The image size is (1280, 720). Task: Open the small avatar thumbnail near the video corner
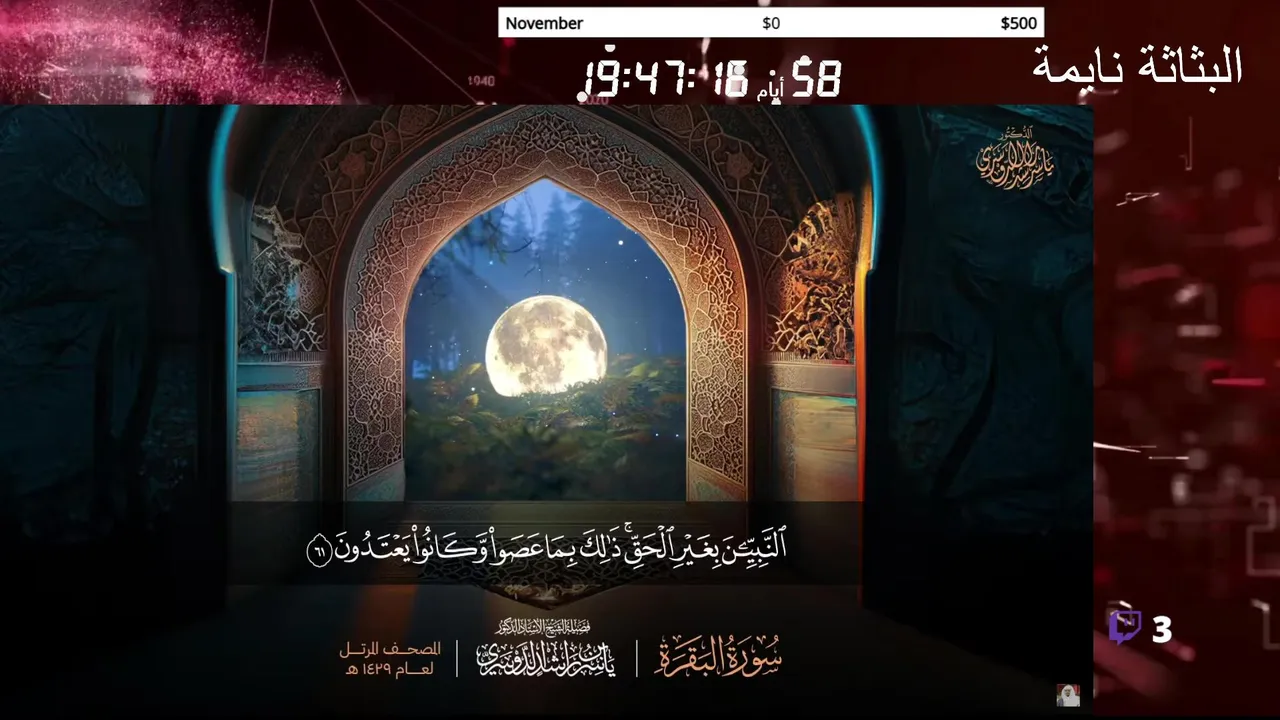click(x=1068, y=695)
